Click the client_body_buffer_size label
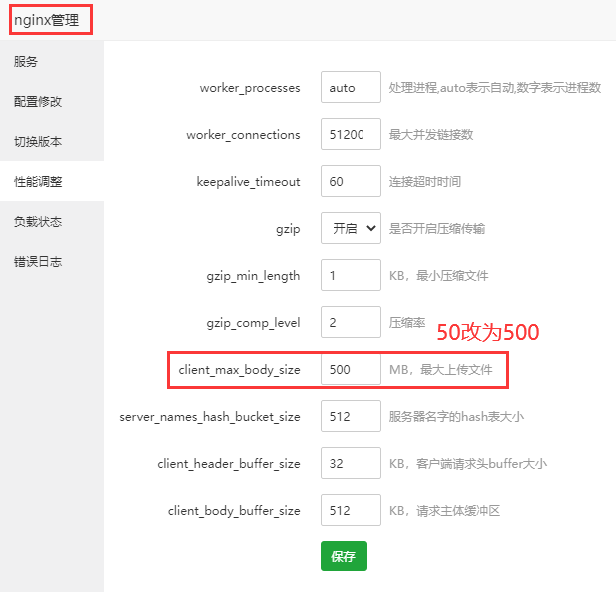616x592 pixels. [234, 511]
